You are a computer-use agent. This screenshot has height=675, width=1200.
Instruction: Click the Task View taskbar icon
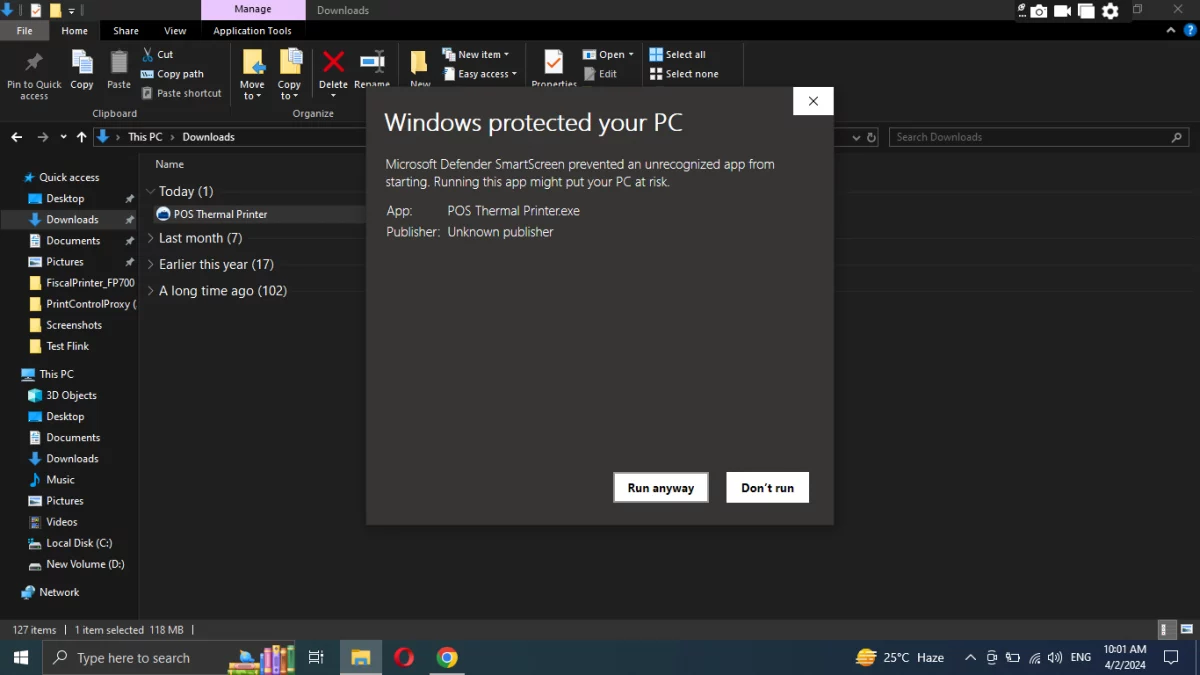pyautogui.click(x=316, y=657)
